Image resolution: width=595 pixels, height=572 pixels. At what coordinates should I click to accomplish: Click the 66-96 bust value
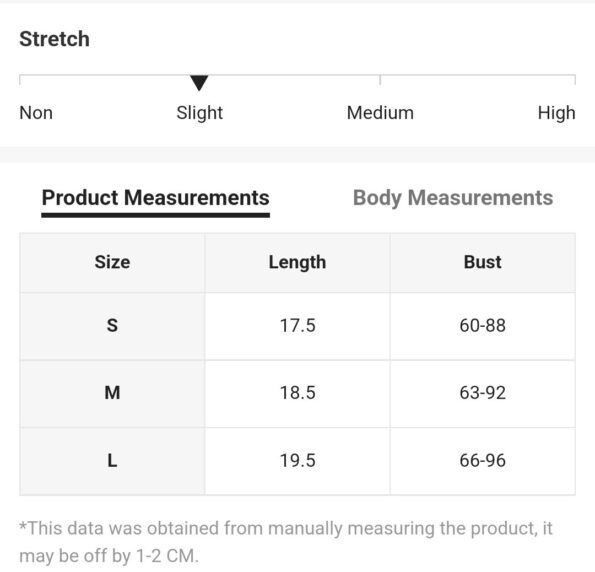pyautogui.click(x=483, y=461)
